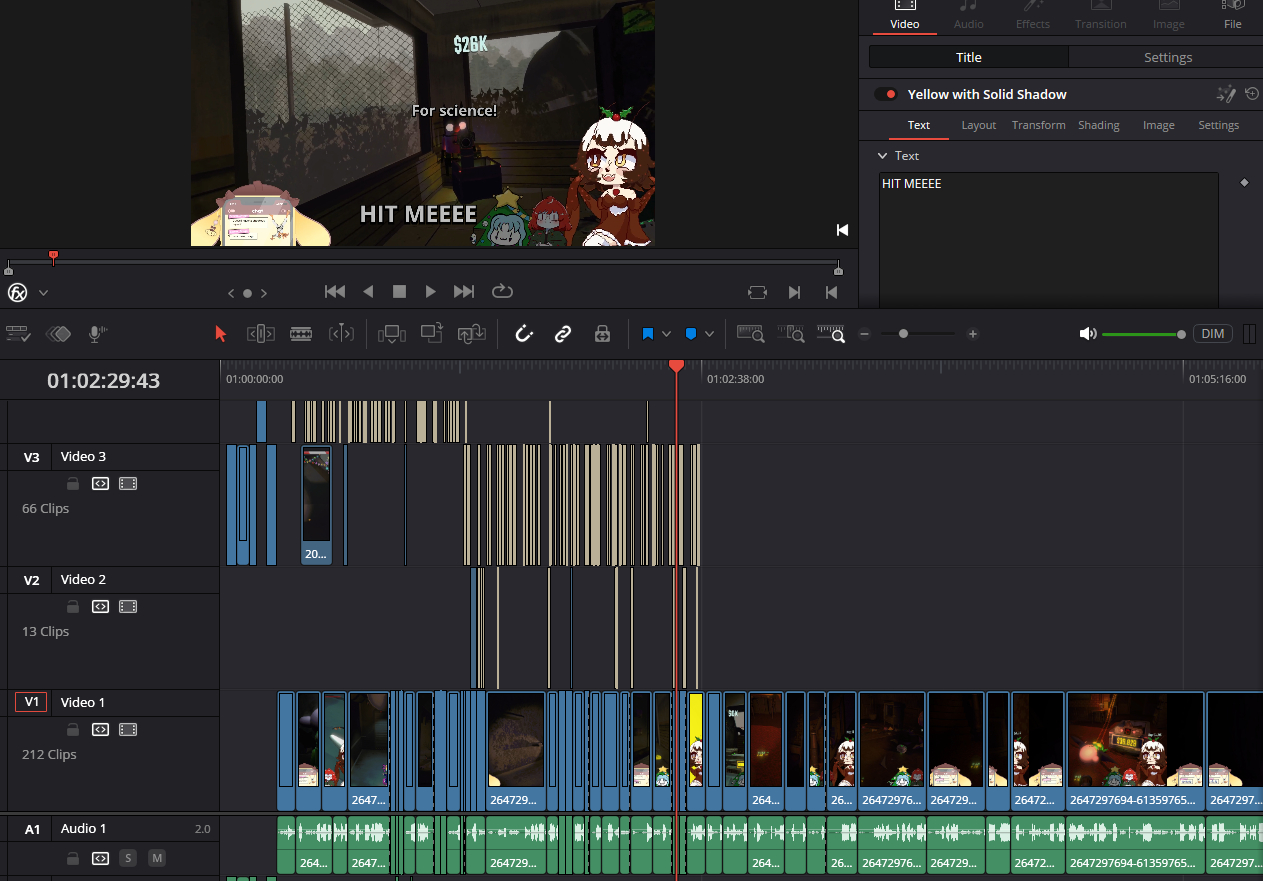
Task: Toggle the linked selection chain icon
Action: (562, 334)
